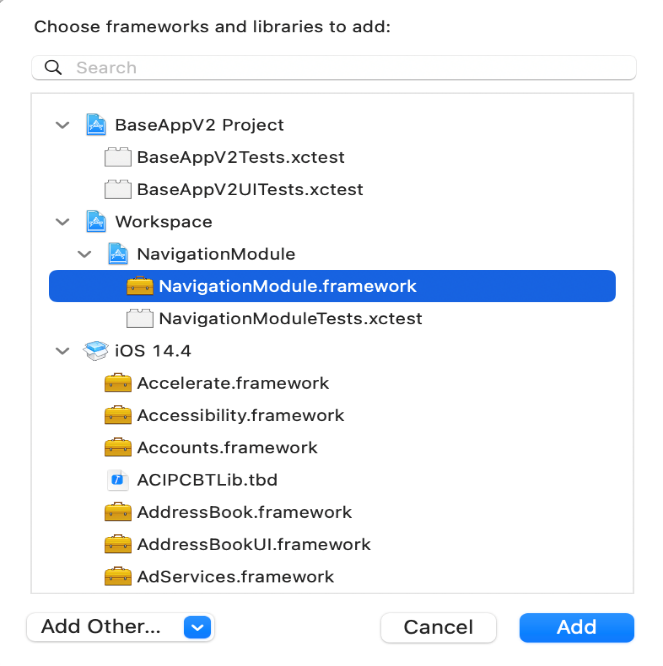Click the NavigationModule project icon
663x666 pixels.
point(118,254)
